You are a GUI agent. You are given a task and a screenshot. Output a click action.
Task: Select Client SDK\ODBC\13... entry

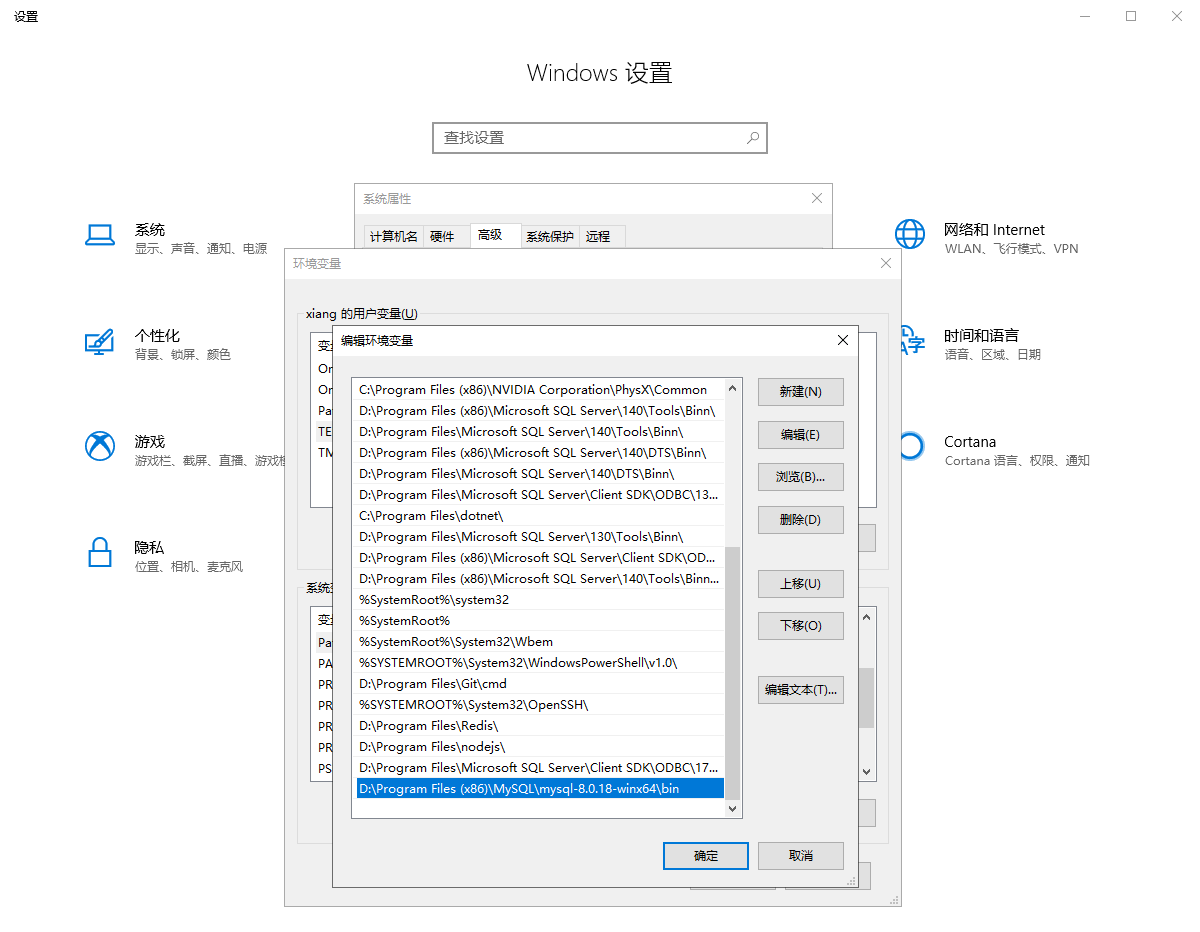pyautogui.click(x=540, y=495)
